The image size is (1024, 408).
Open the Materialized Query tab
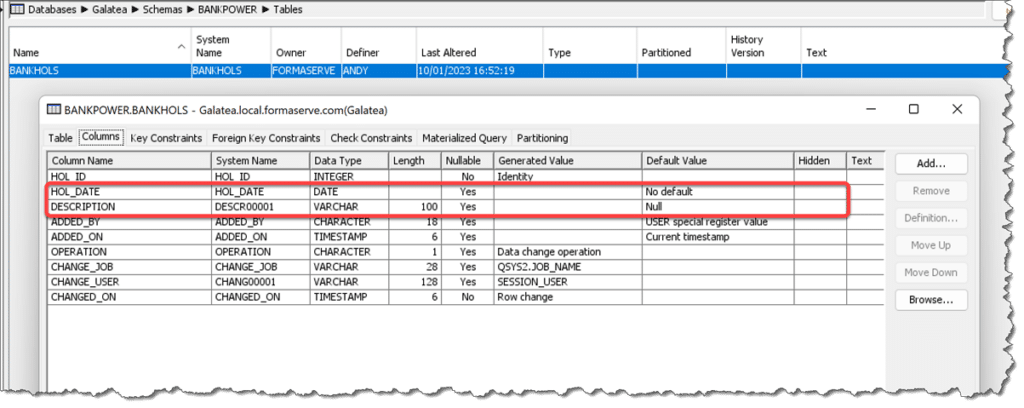[x=465, y=138]
